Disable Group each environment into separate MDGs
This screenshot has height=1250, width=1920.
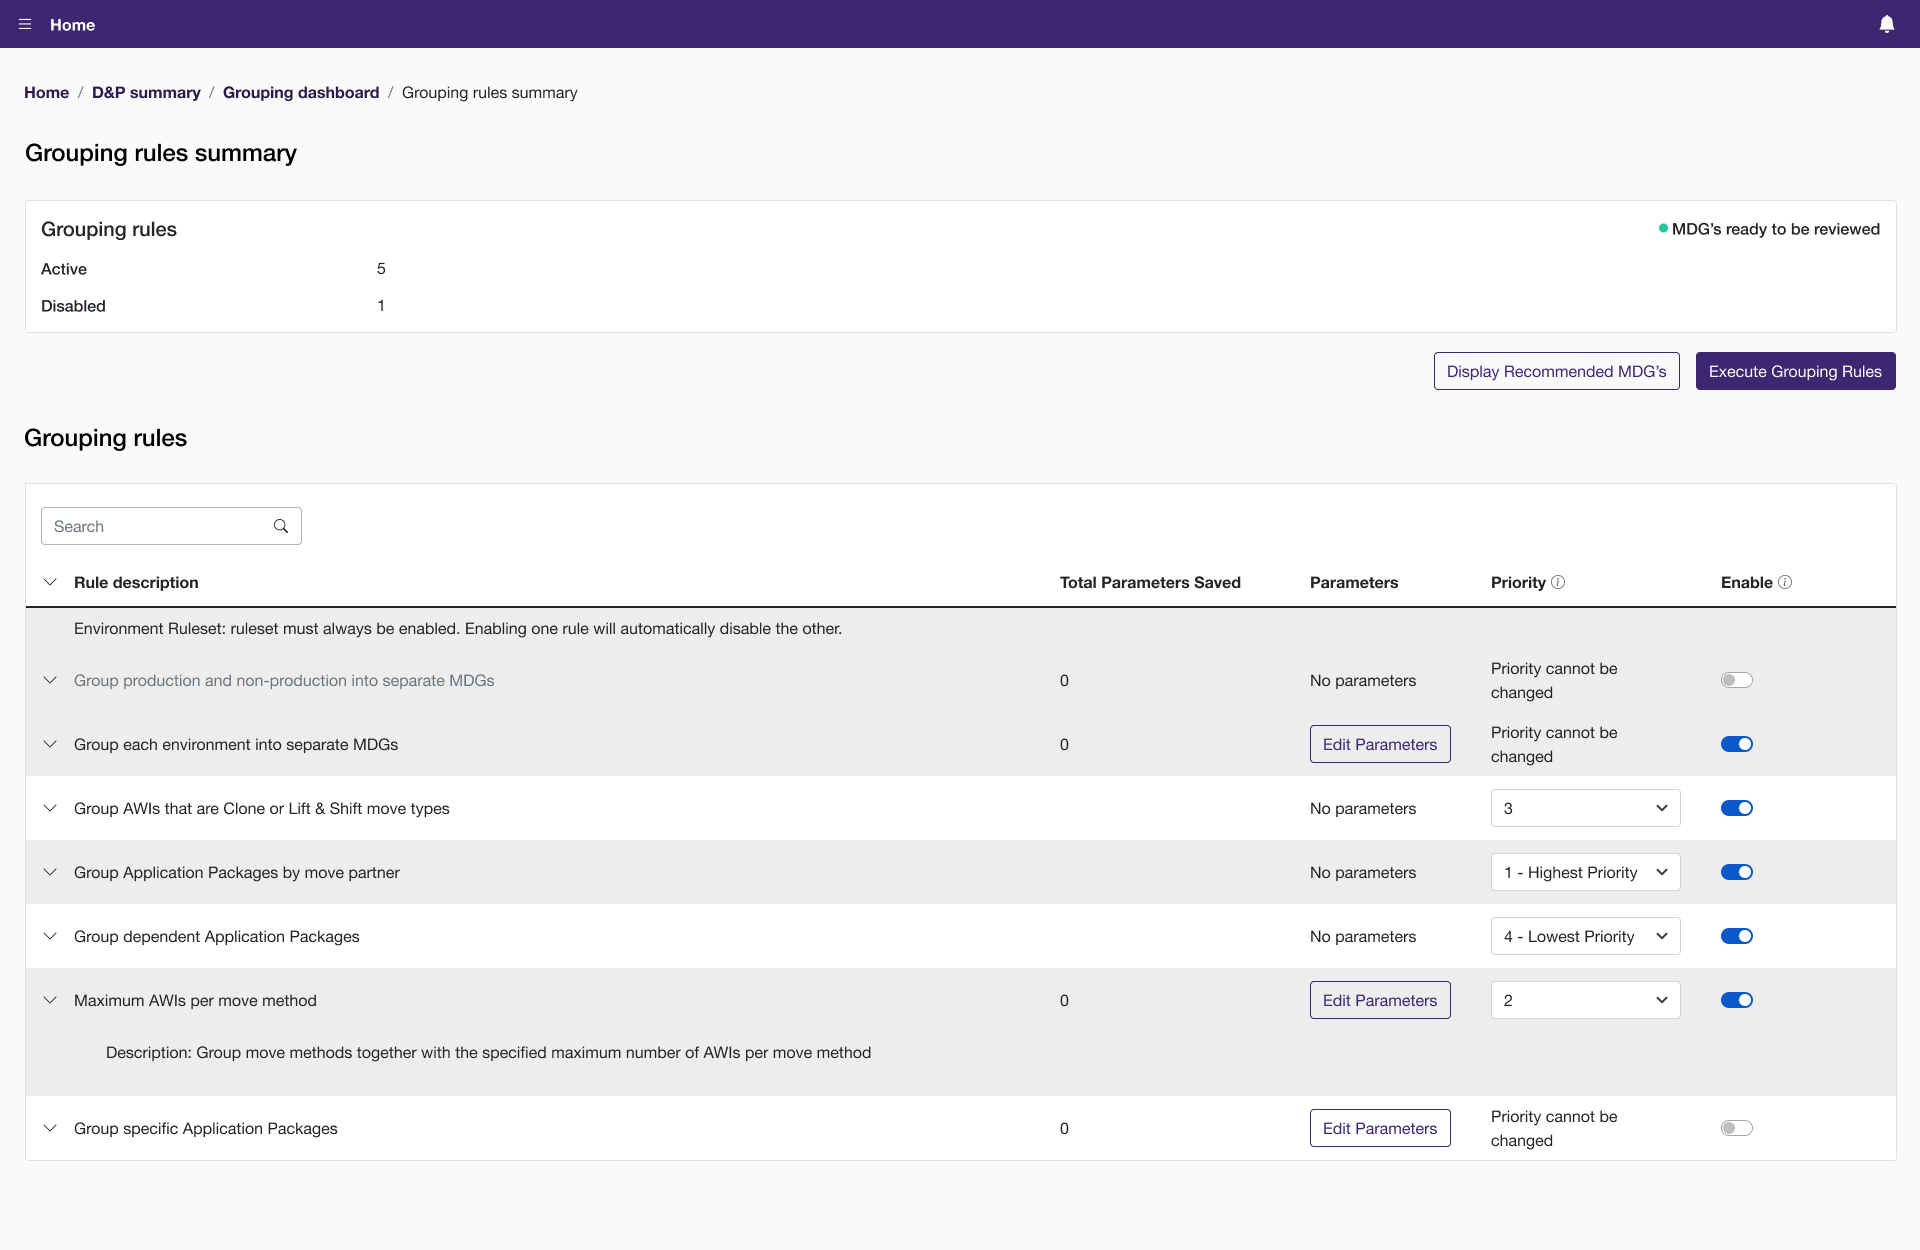point(1736,744)
